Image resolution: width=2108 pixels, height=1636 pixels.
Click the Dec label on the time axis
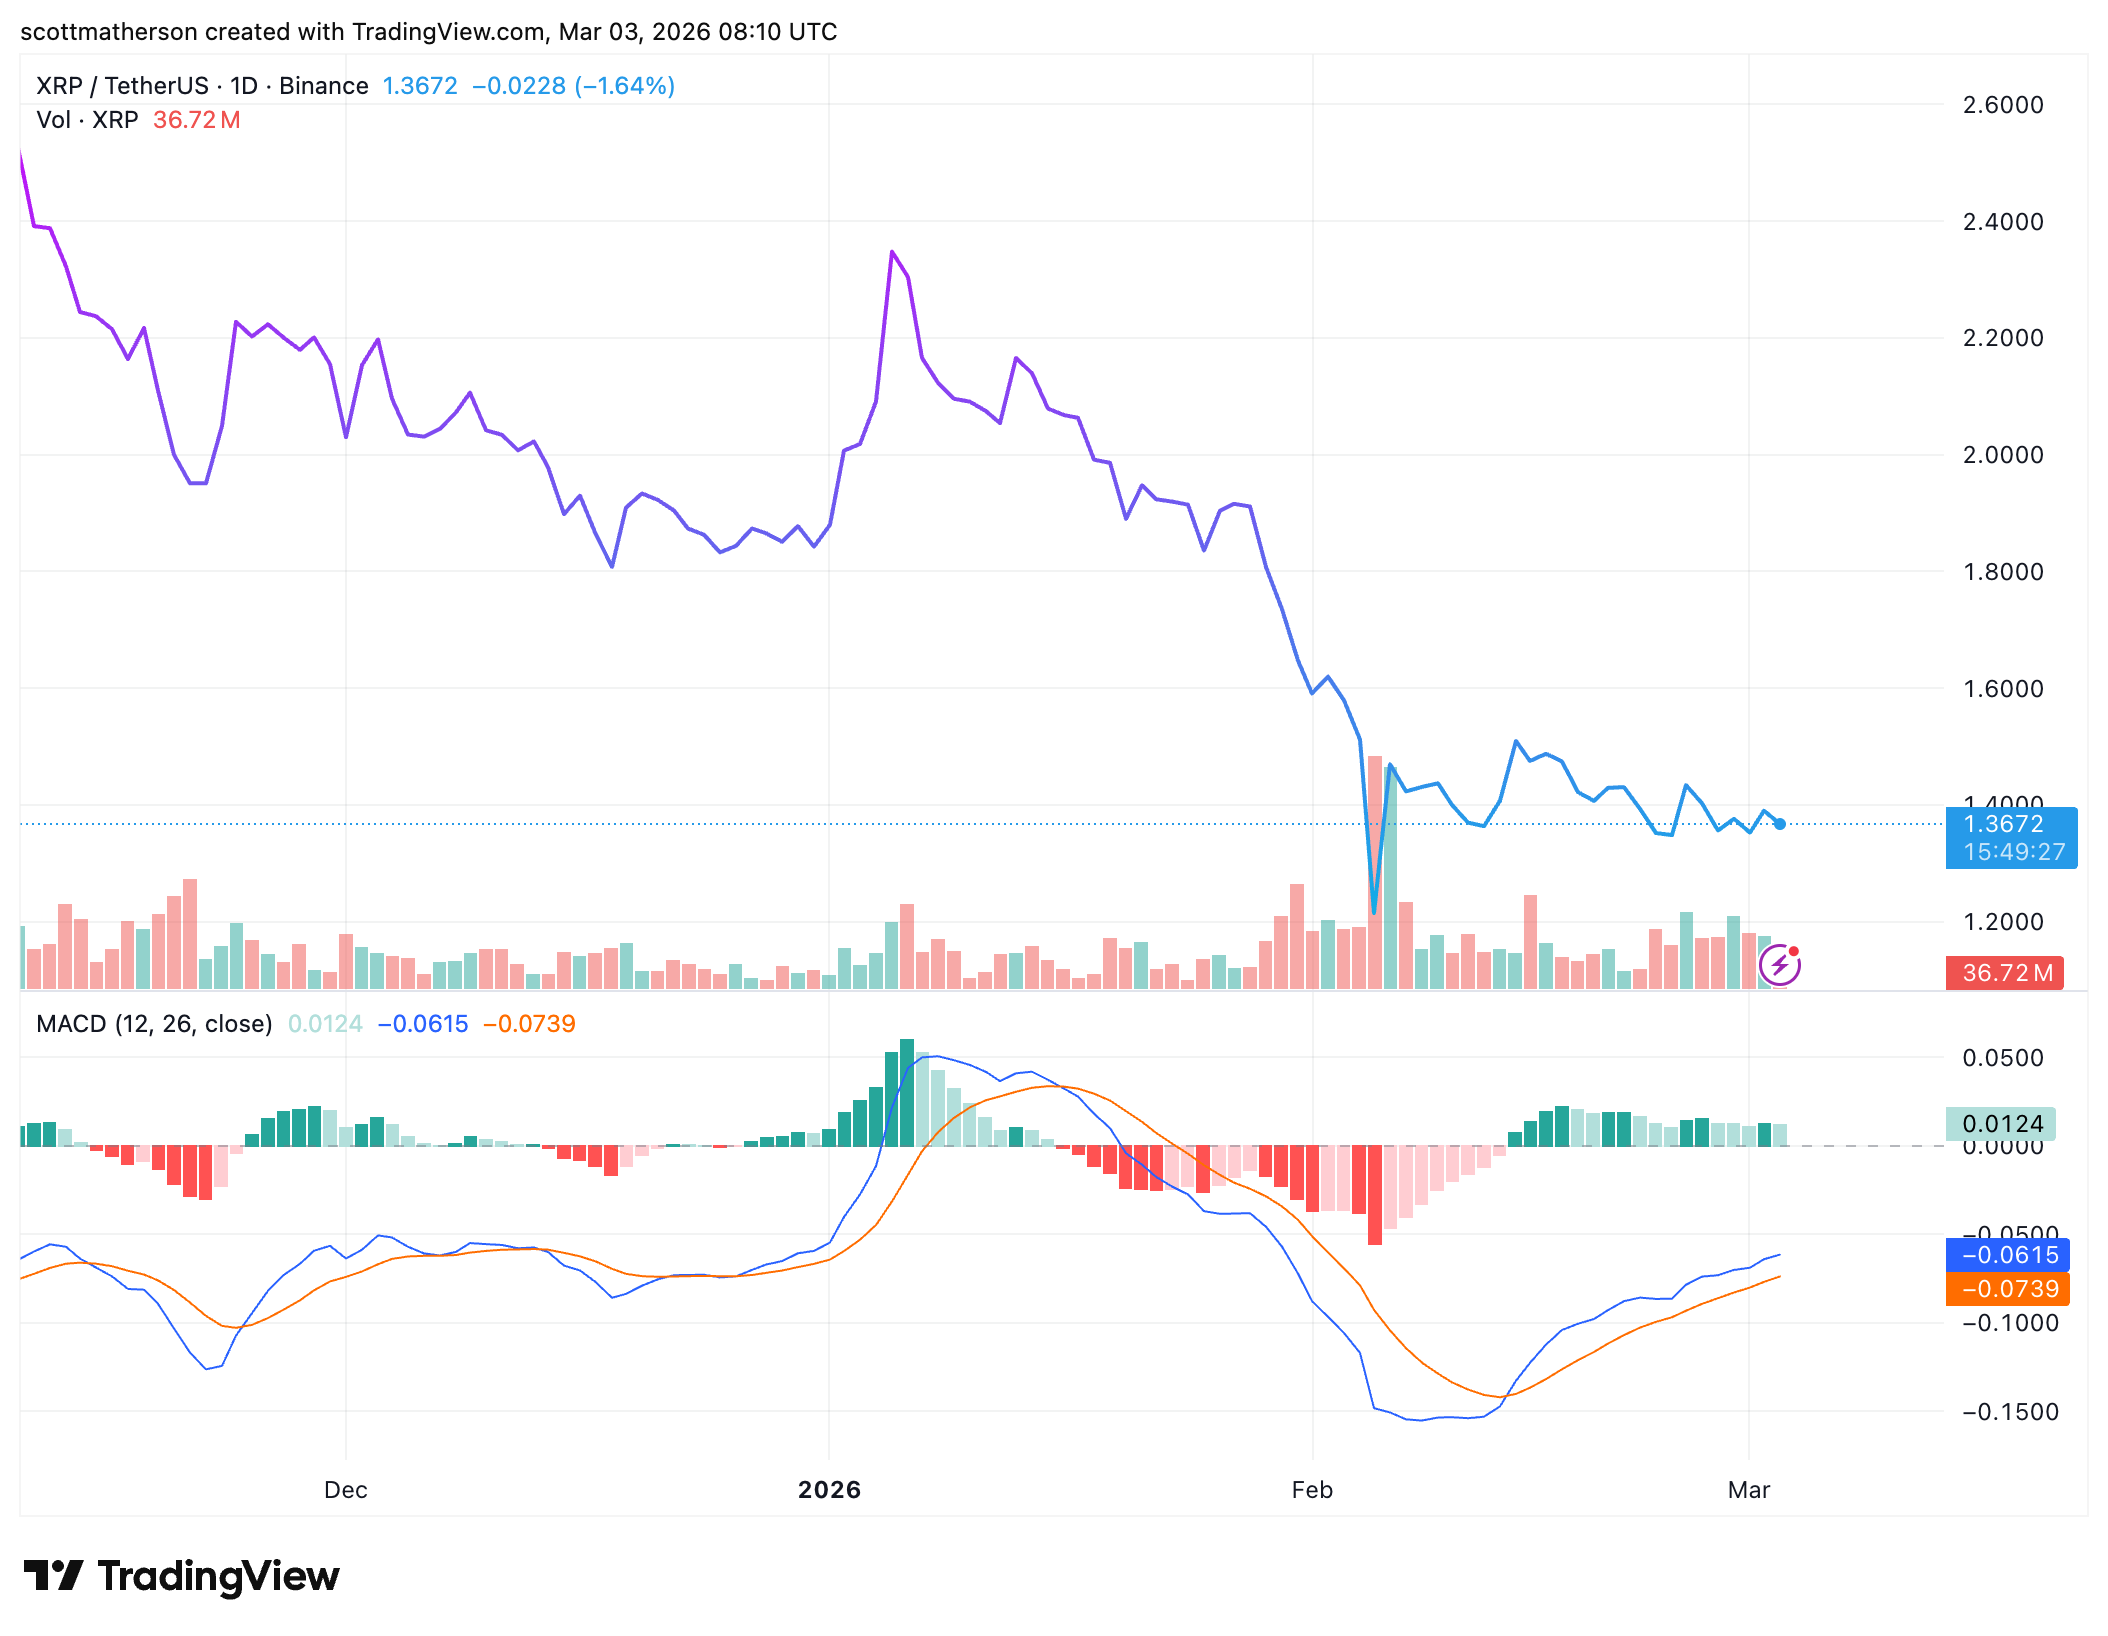(x=345, y=1490)
